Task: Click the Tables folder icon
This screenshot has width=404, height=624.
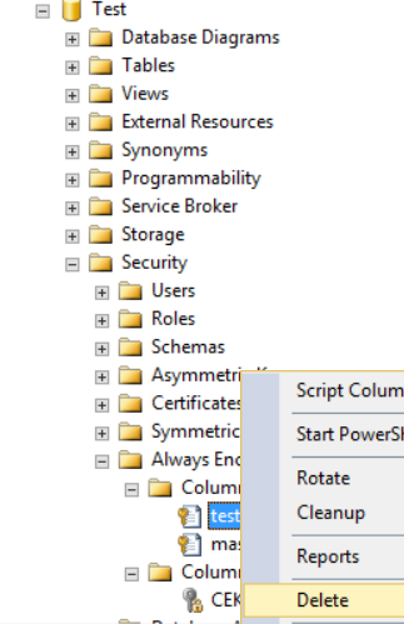Action: (x=100, y=66)
